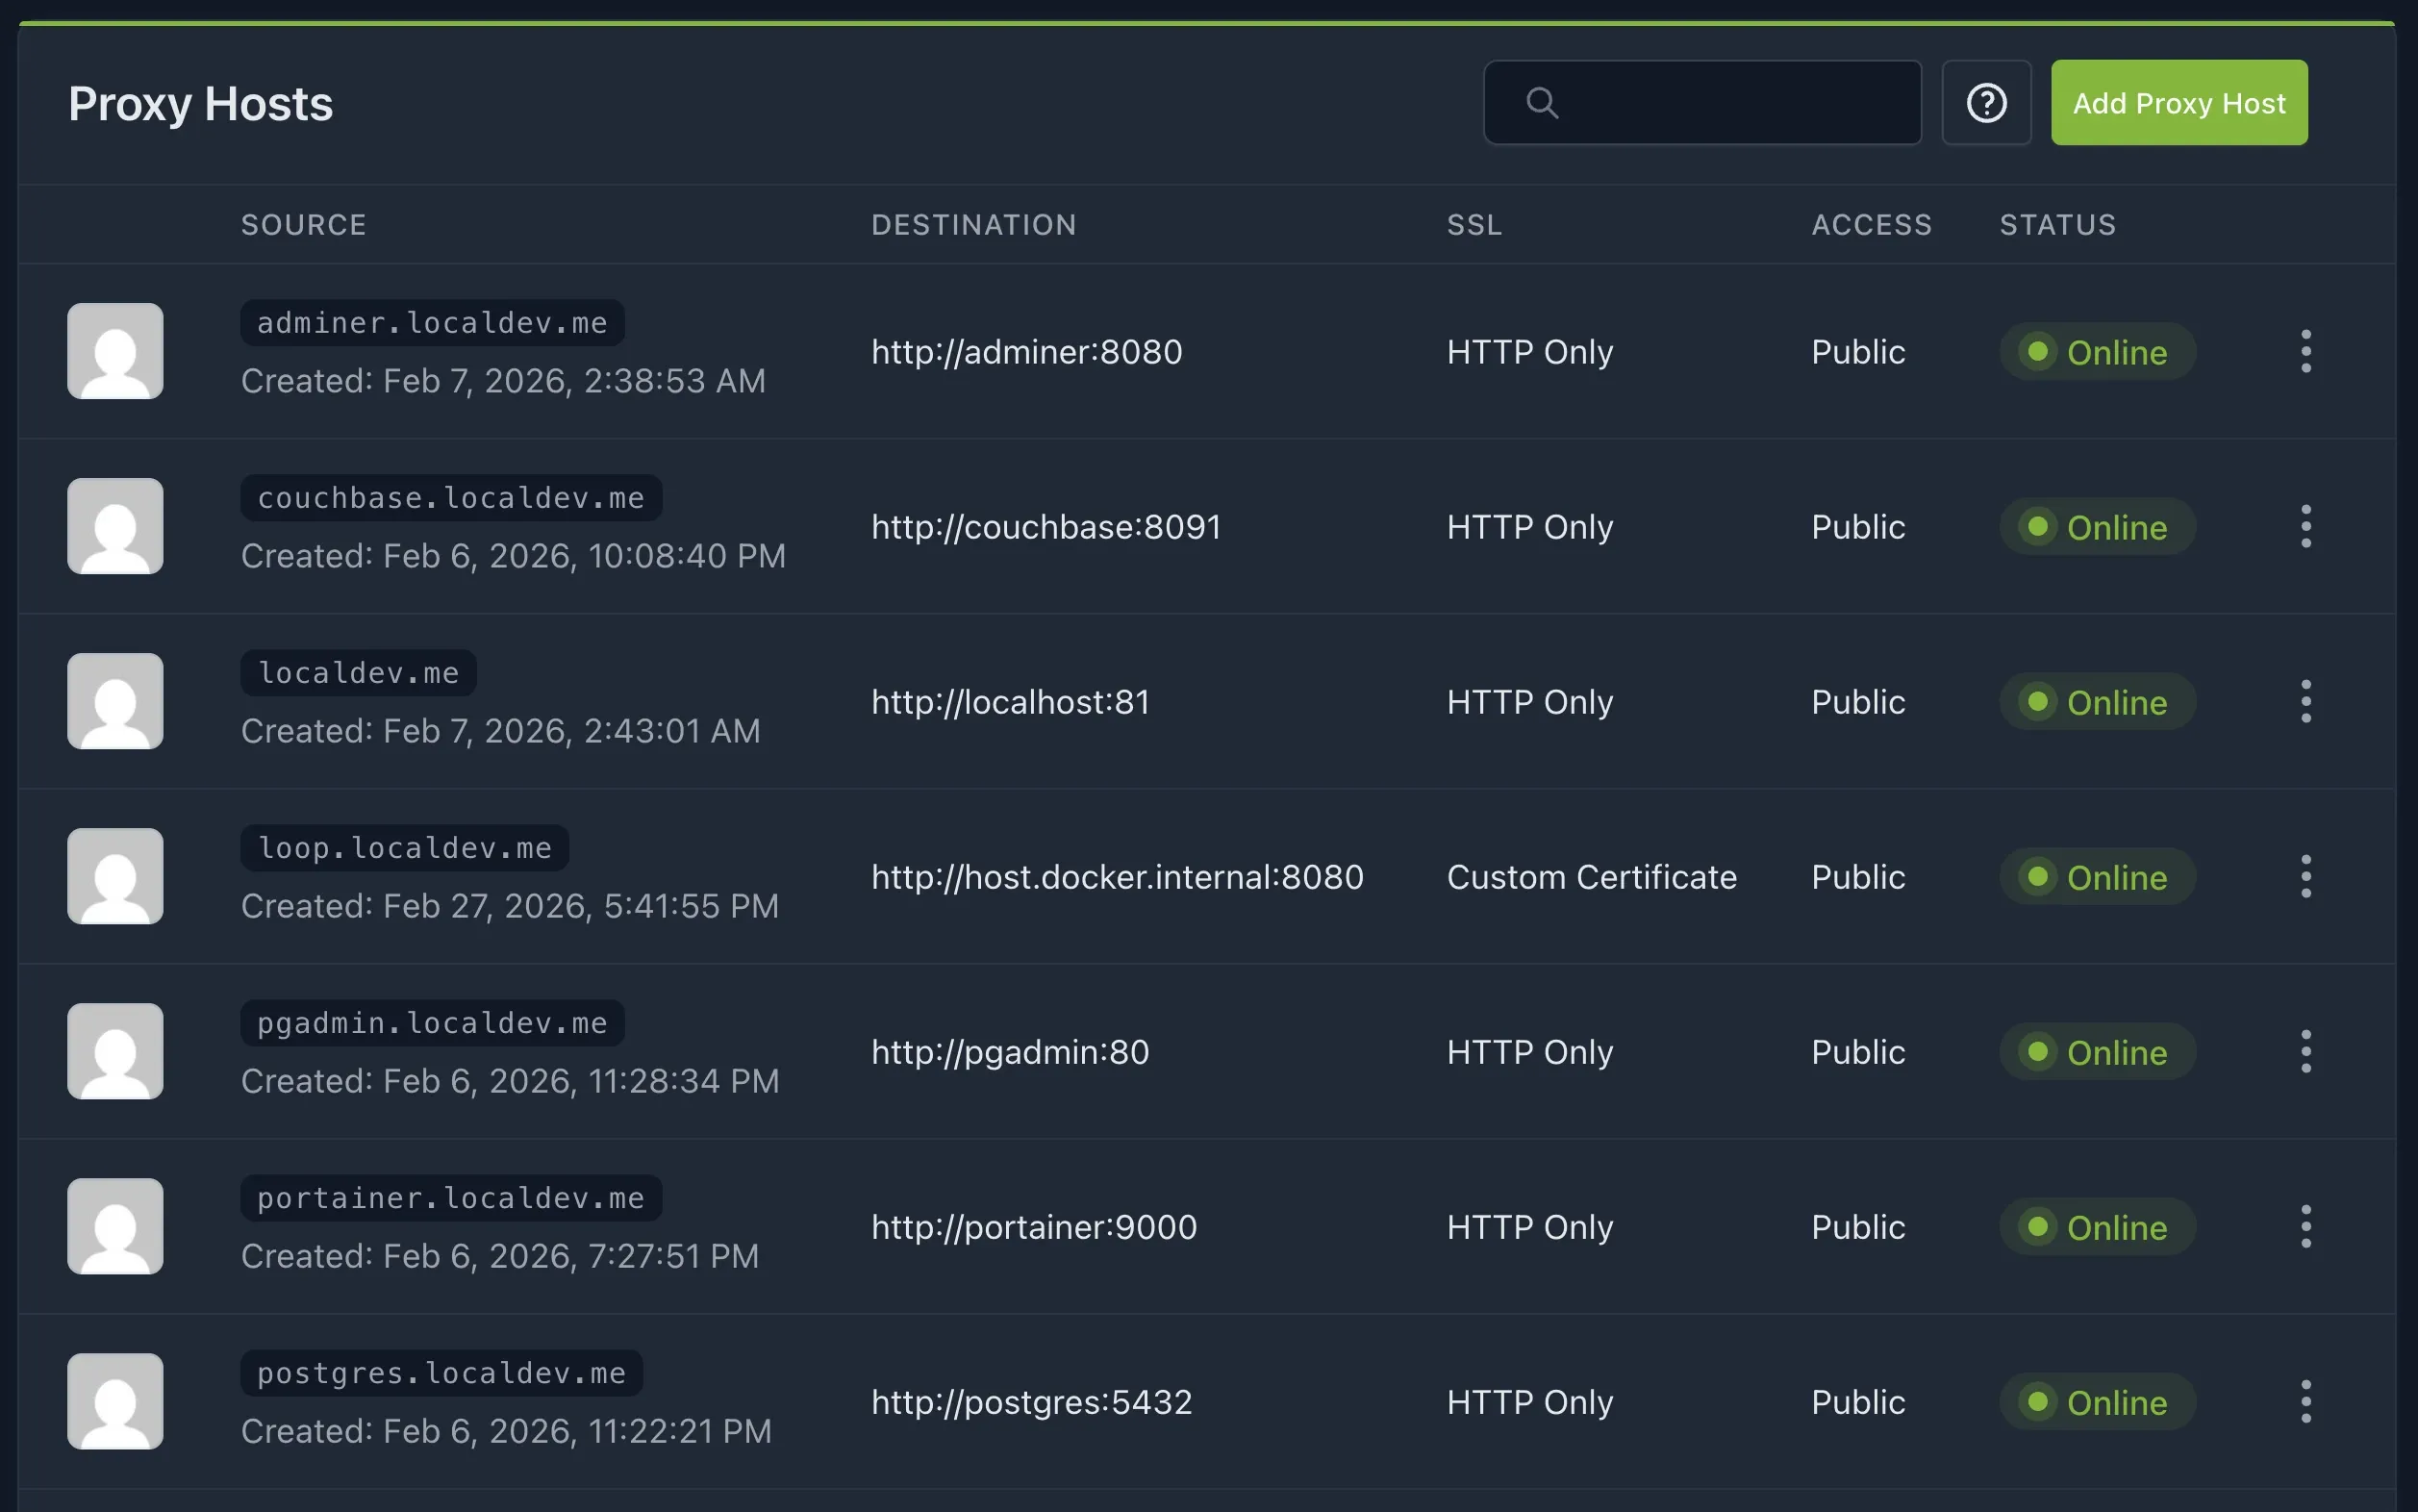Click Online status badge for localdev.me row
Screen dimensions: 2418x1512
2097,702
